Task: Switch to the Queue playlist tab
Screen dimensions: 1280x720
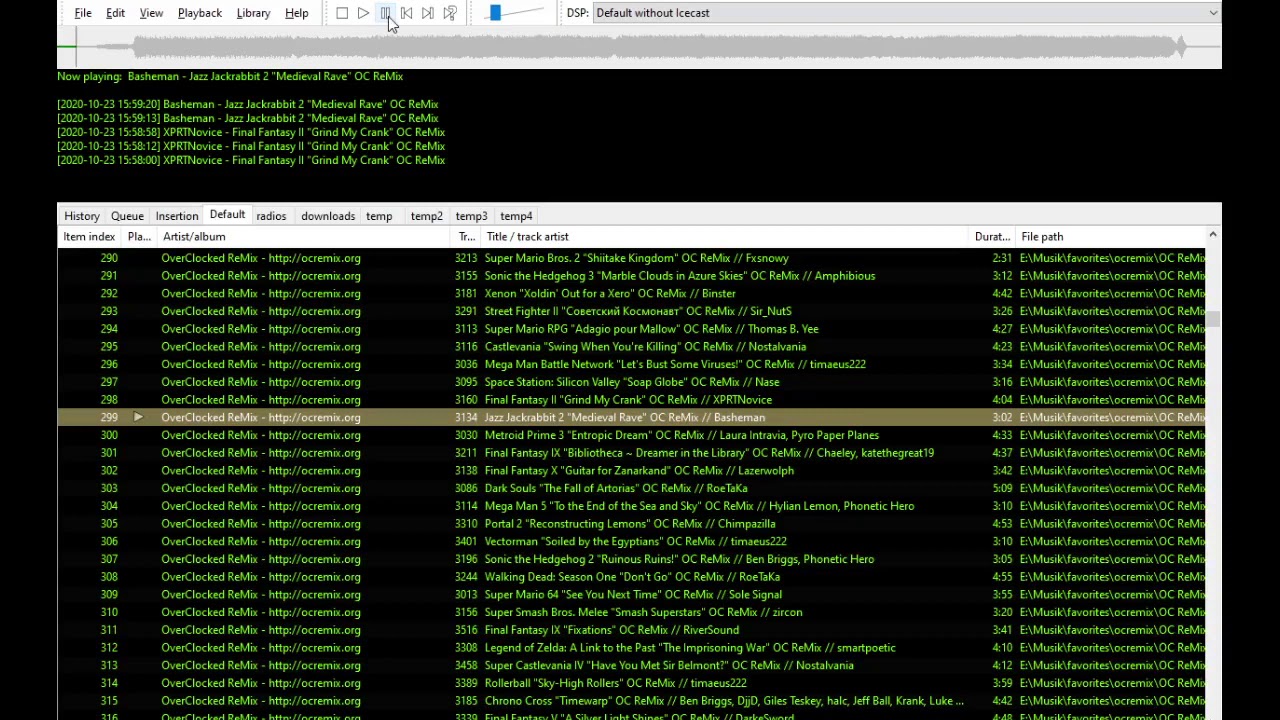Action: pyautogui.click(x=127, y=216)
